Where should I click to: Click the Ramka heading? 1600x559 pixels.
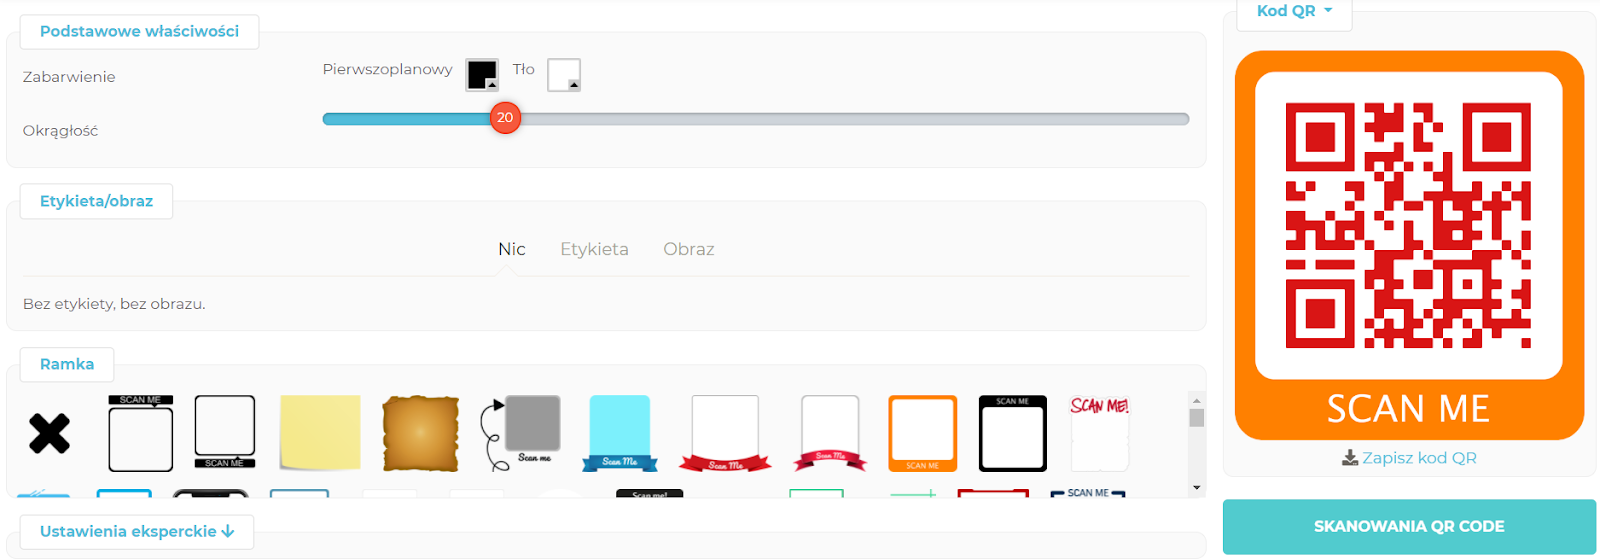(x=67, y=364)
